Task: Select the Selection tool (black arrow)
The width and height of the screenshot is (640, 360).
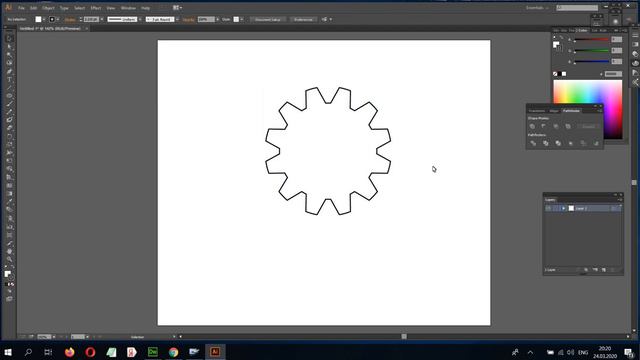Action: 9,38
